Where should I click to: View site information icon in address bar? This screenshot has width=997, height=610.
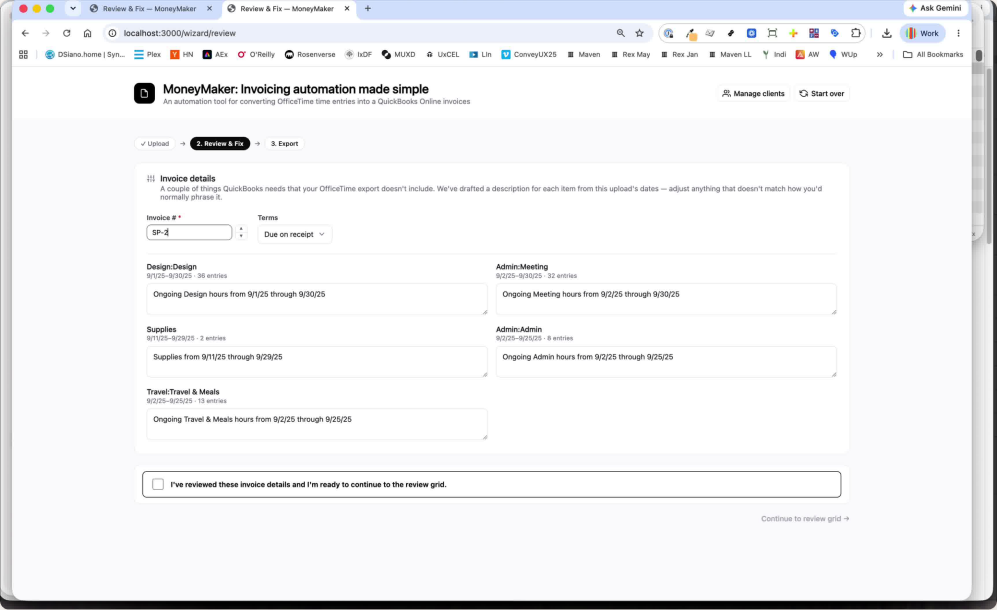click(113, 33)
